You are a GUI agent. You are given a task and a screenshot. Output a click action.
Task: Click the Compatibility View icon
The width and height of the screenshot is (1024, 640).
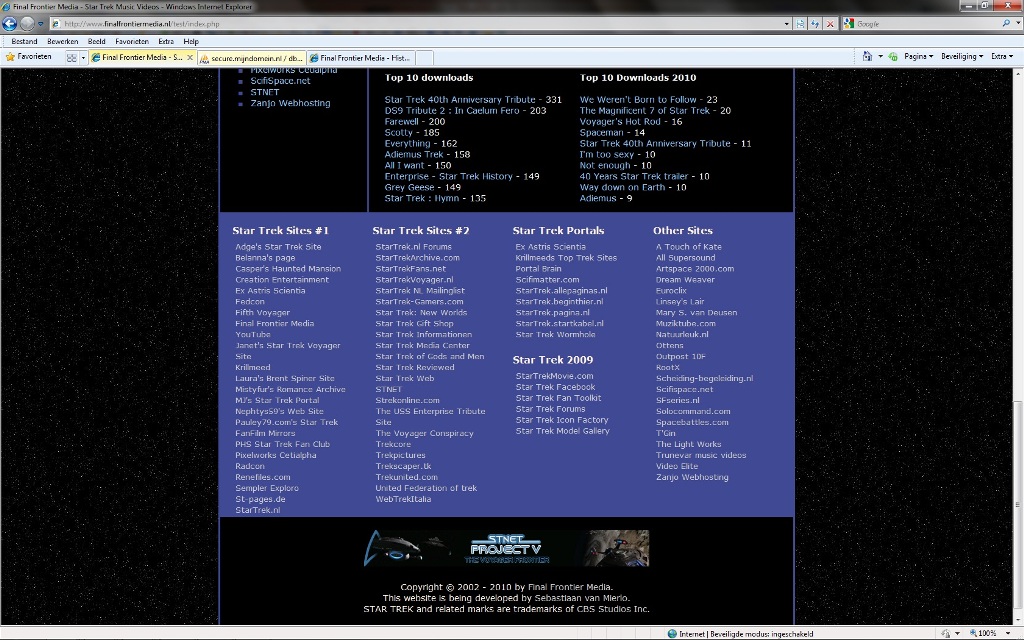pos(801,24)
